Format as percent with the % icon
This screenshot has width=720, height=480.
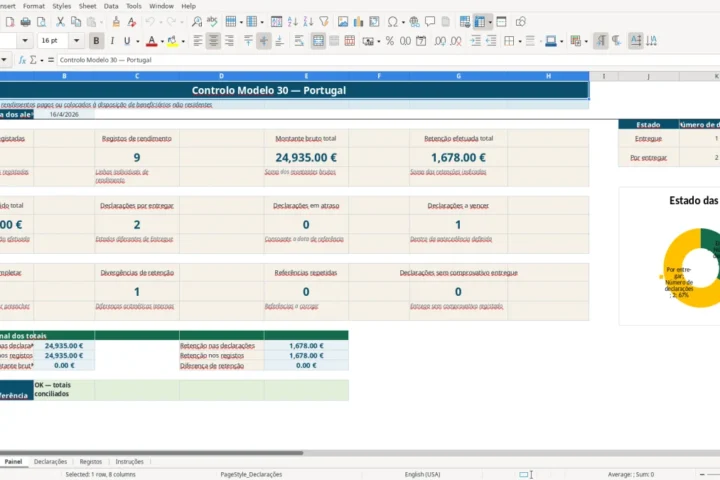coord(390,41)
